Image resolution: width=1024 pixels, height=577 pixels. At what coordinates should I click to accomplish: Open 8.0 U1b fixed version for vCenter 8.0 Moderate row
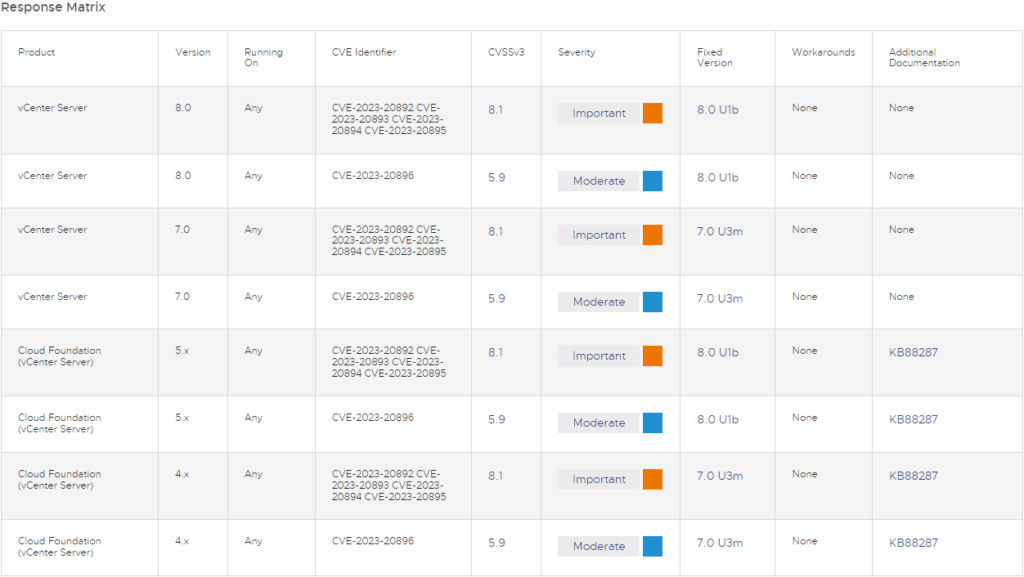click(718, 178)
